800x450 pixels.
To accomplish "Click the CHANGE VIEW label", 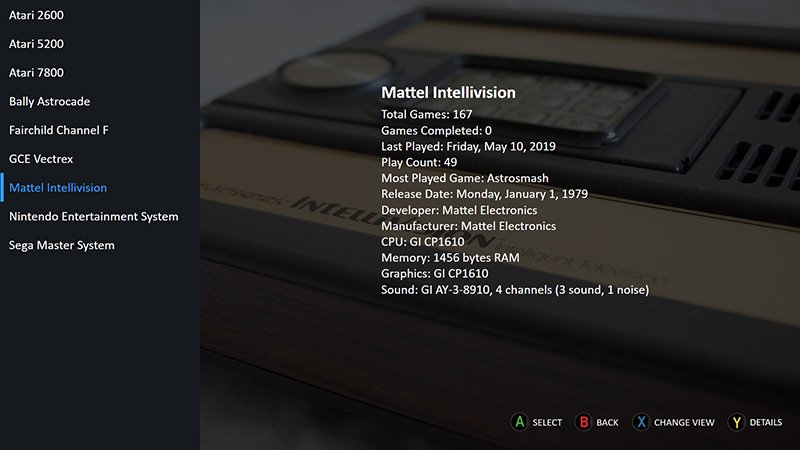I will pos(684,422).
